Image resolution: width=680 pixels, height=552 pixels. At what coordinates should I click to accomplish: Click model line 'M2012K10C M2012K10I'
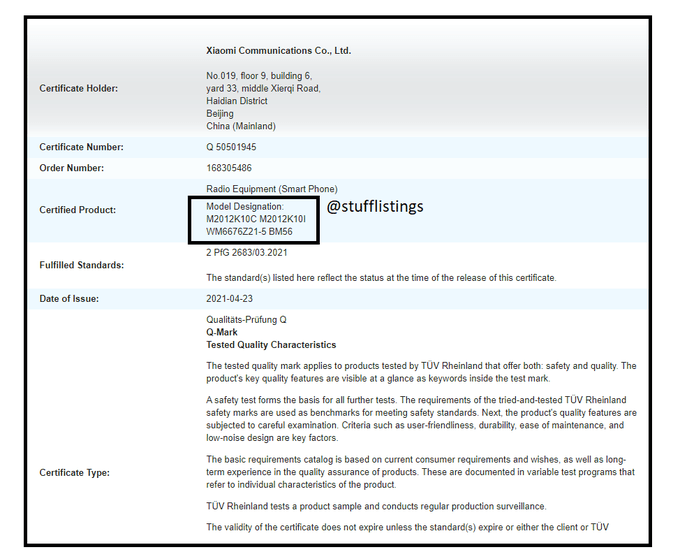tap(256, 219)
